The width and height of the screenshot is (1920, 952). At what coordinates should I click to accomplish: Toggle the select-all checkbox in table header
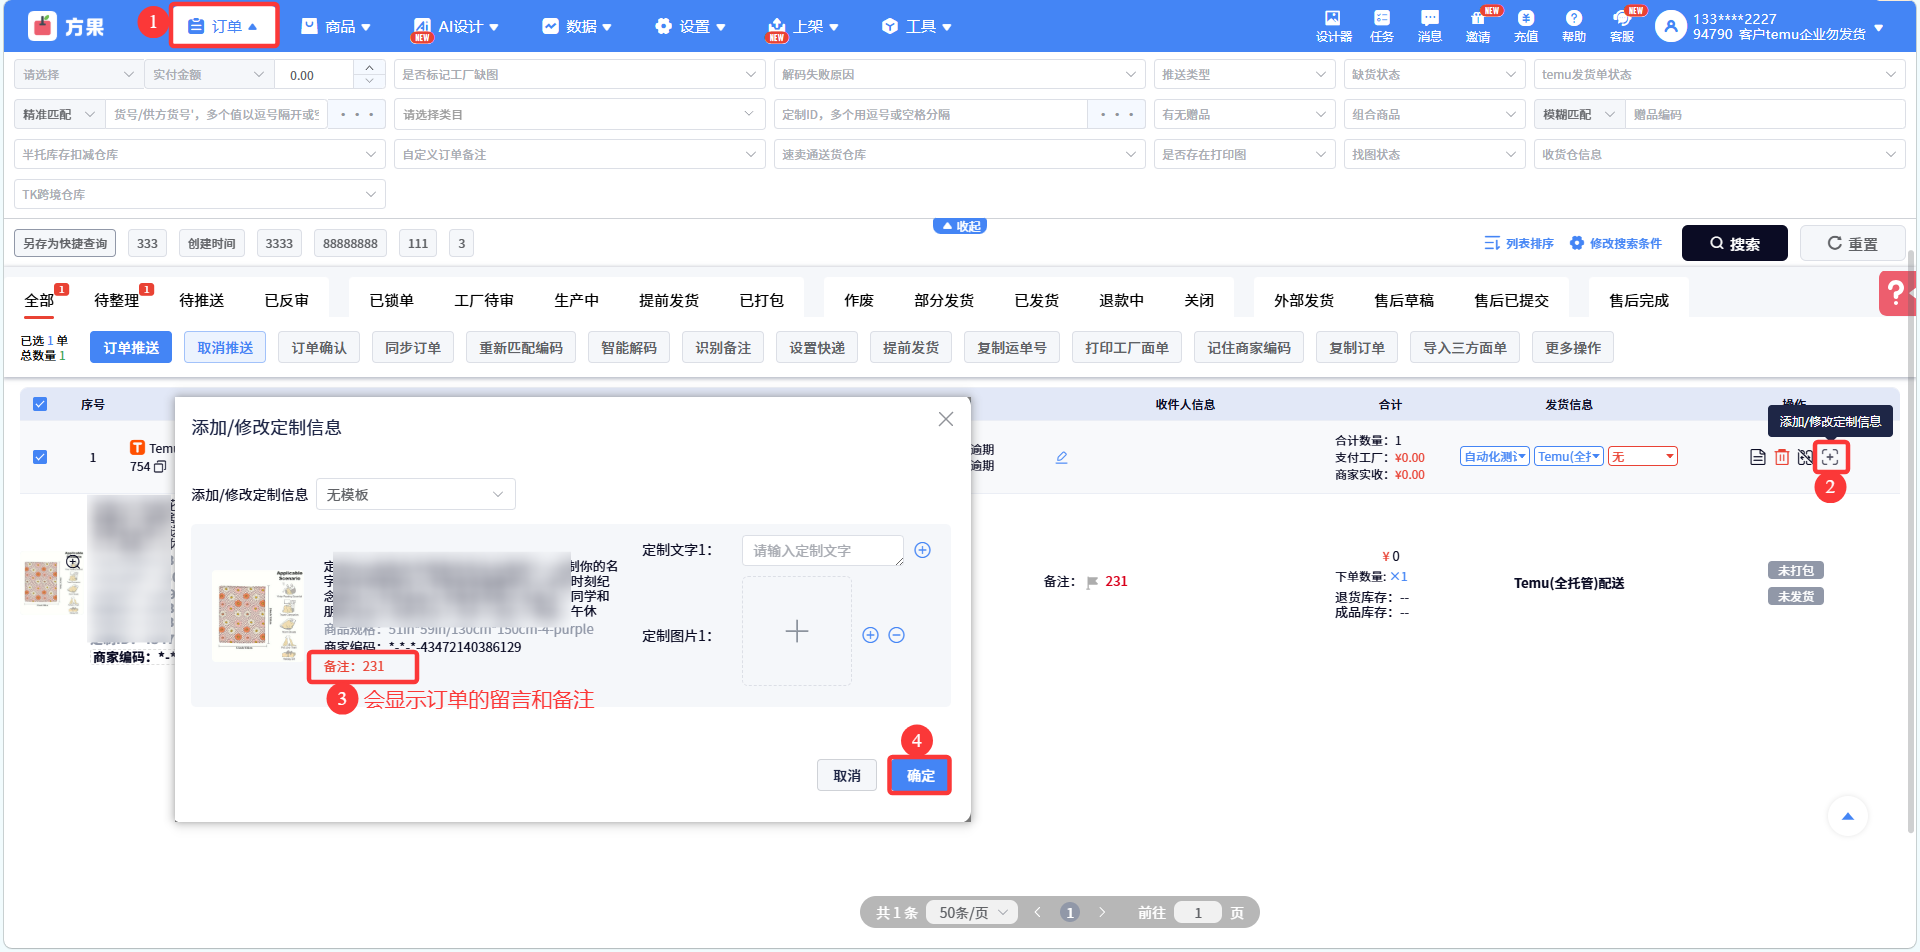click(40, 404)
